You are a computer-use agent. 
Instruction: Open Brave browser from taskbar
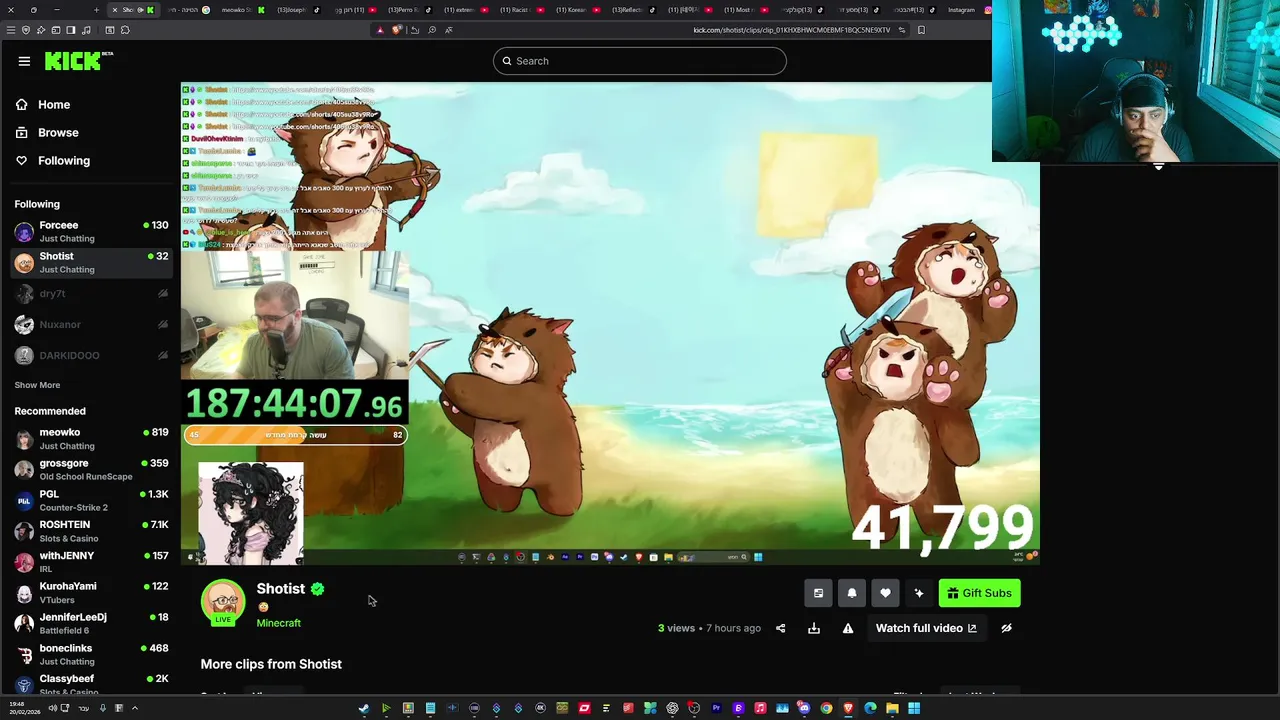click(848, 708)
